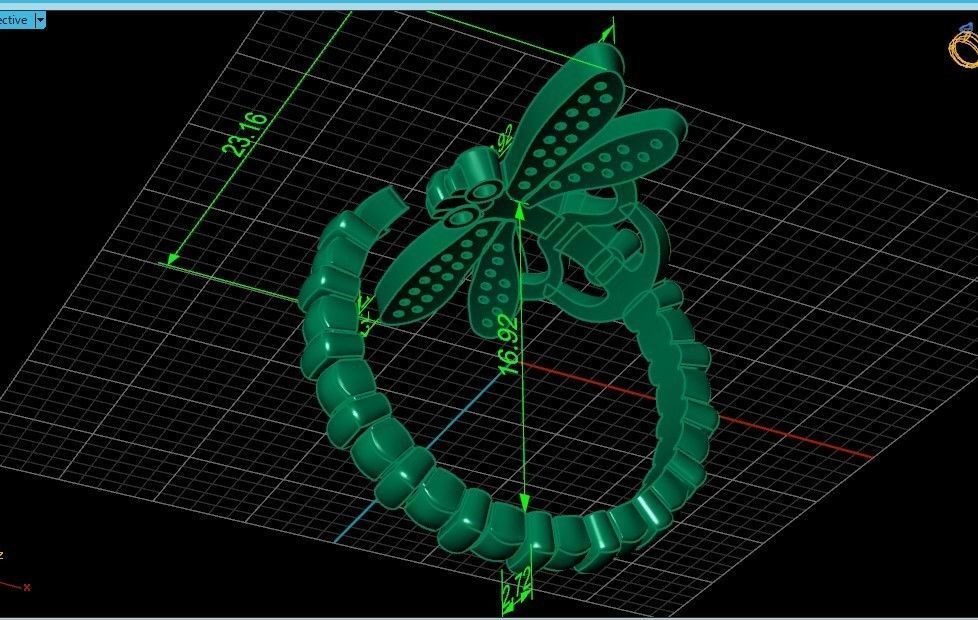The width and height of the screenshot is (978, 620).
Task: Open the Perspective viewport title dropdown arrow
Action: [40, 20]
